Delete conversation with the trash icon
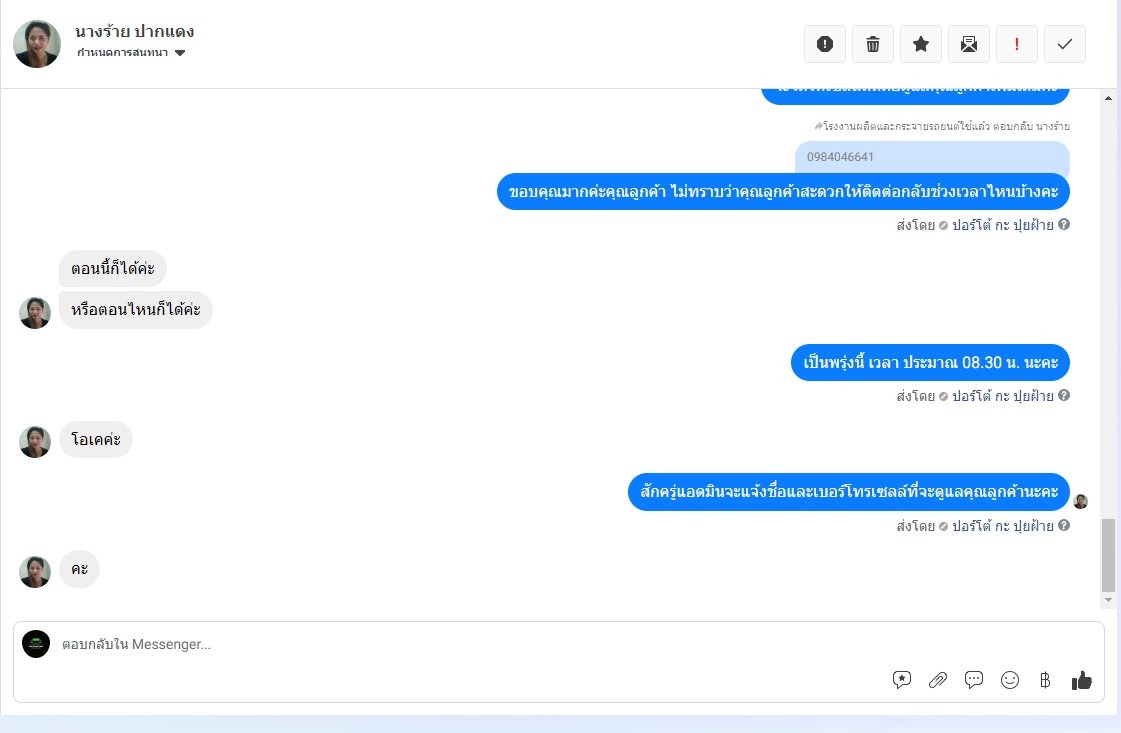This screenshot has height=733, width=1121. coord(872,44)
